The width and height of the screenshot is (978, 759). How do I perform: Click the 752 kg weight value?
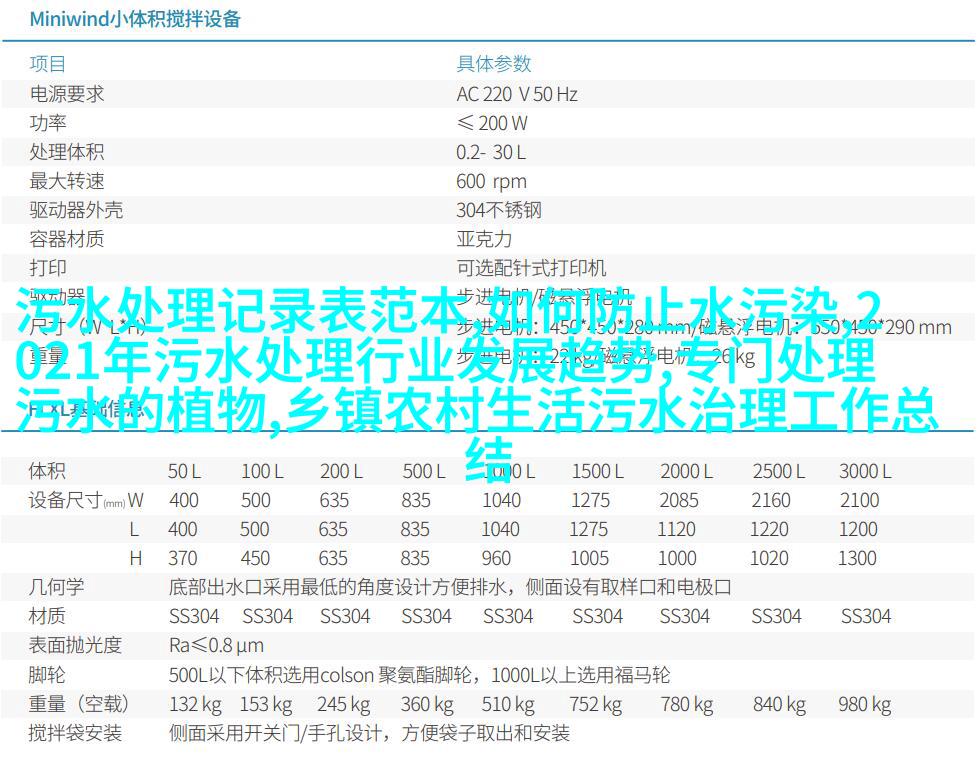[x=596, y=705]
